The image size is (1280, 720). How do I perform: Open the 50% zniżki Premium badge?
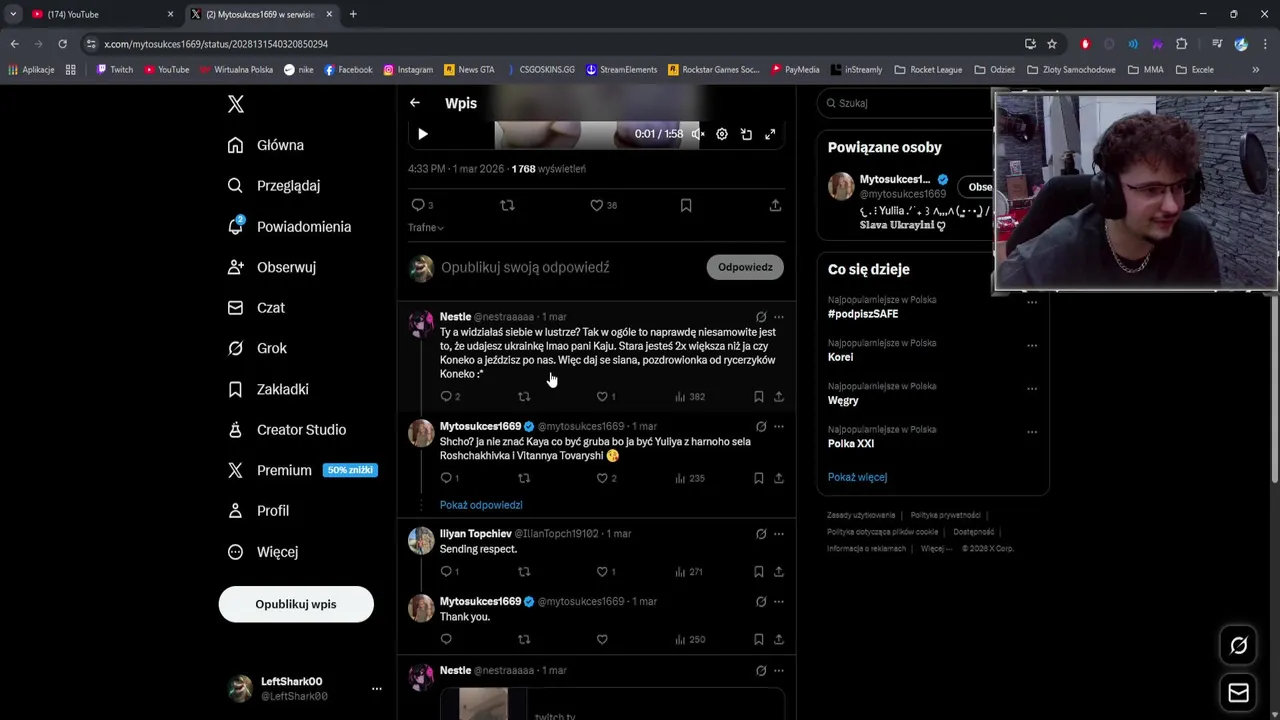point(350,470)
